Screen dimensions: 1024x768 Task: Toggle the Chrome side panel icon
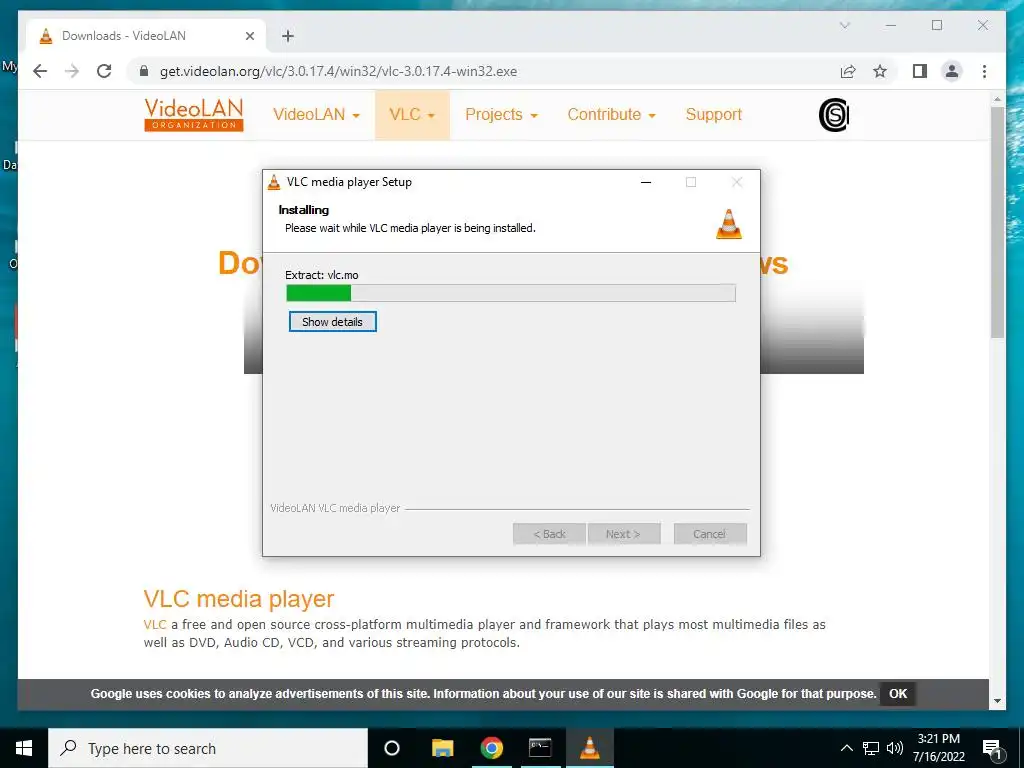[920, 71]
